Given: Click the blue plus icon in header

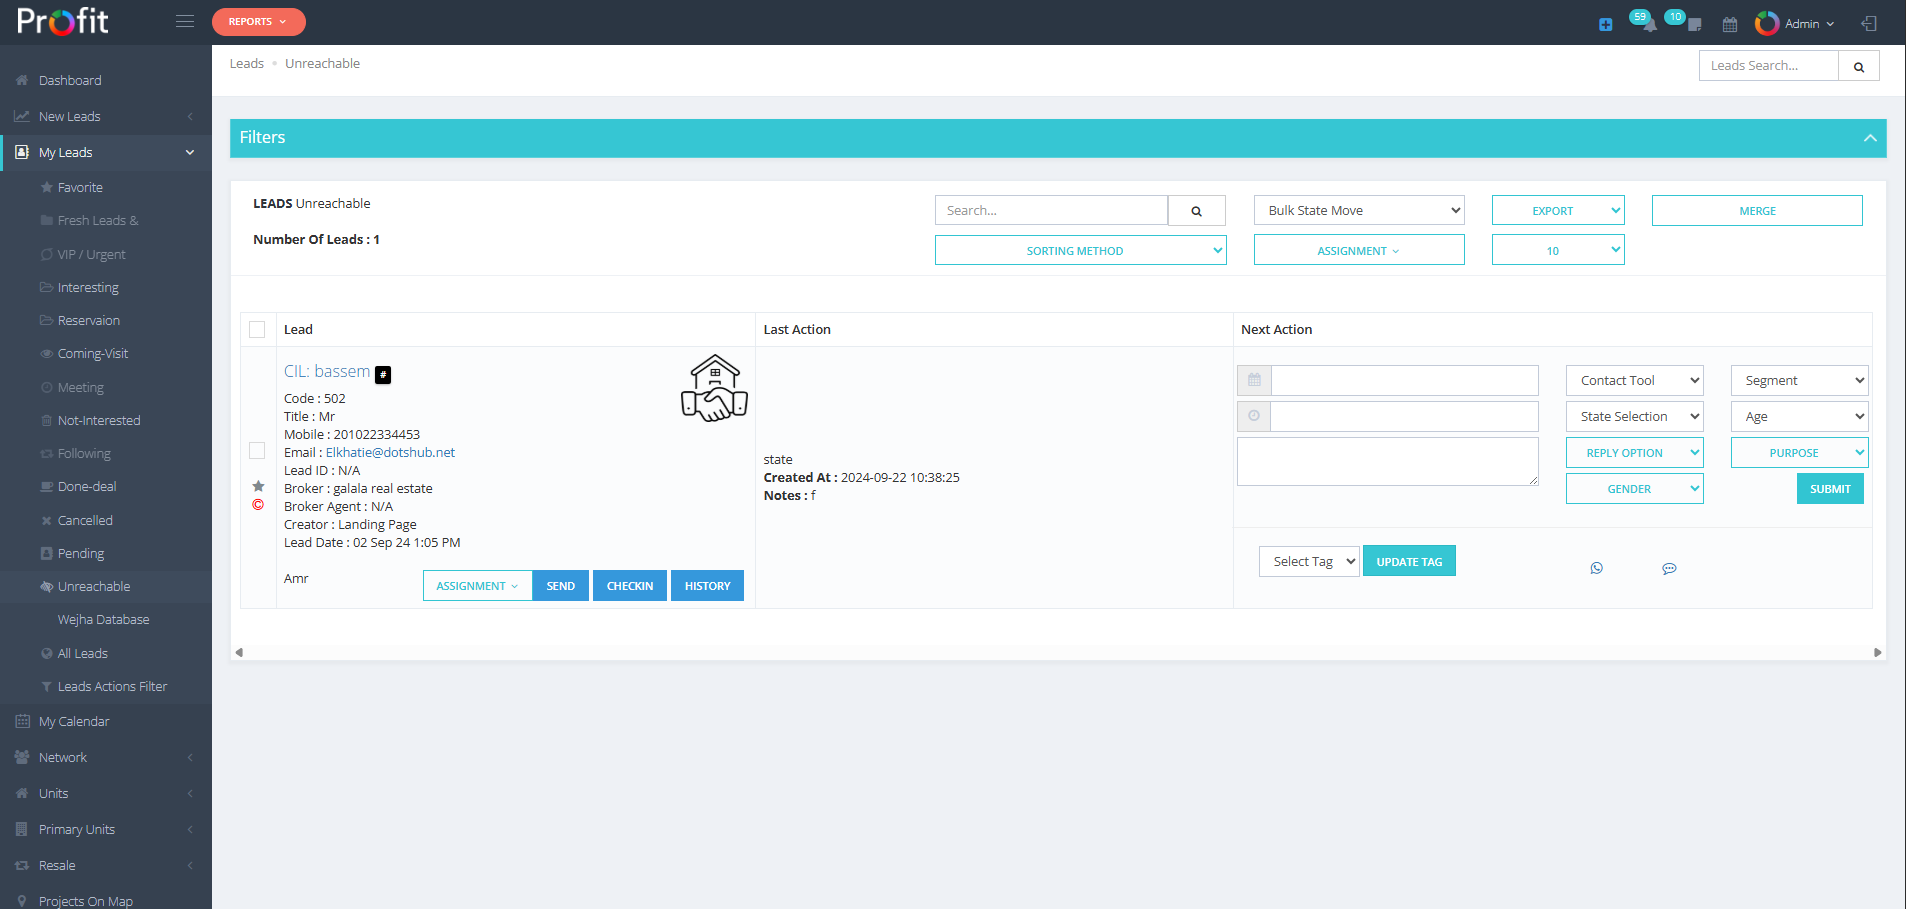Looking at the screenshot, I should tap(1605, 24).
